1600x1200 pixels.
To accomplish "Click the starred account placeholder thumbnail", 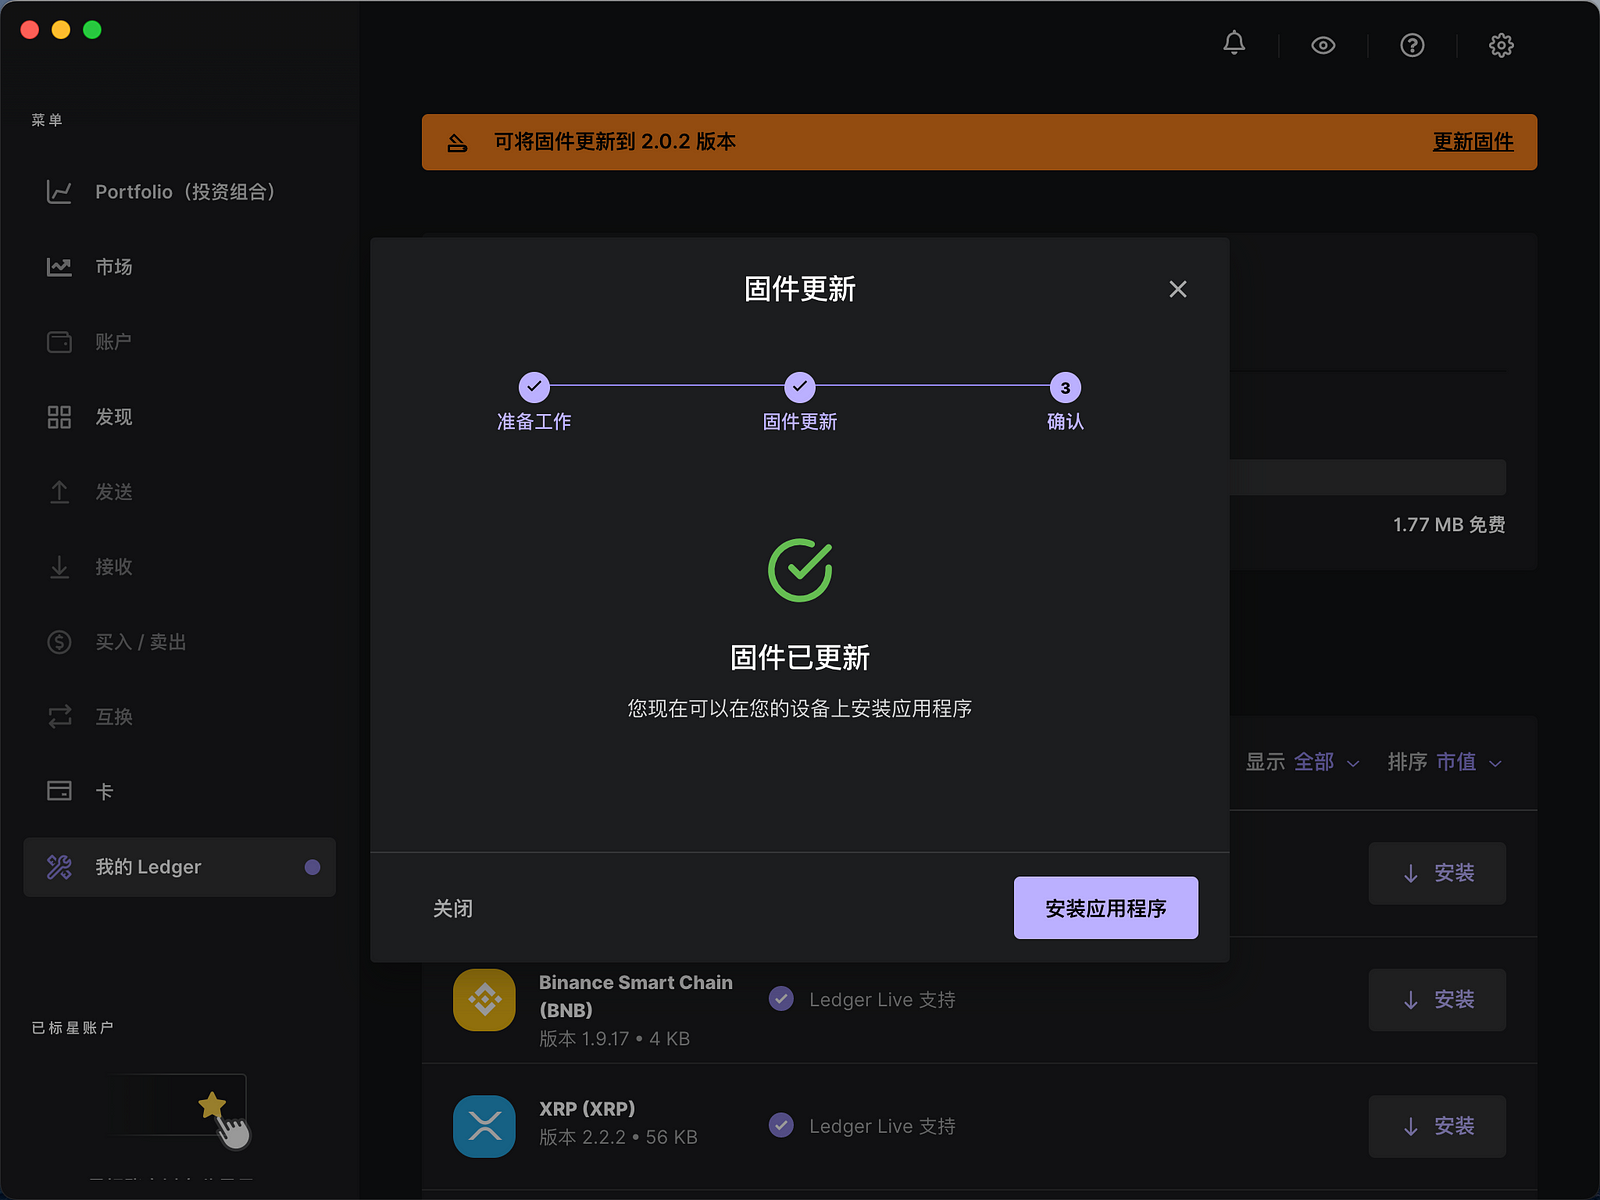I will (x=178, y=1105).
